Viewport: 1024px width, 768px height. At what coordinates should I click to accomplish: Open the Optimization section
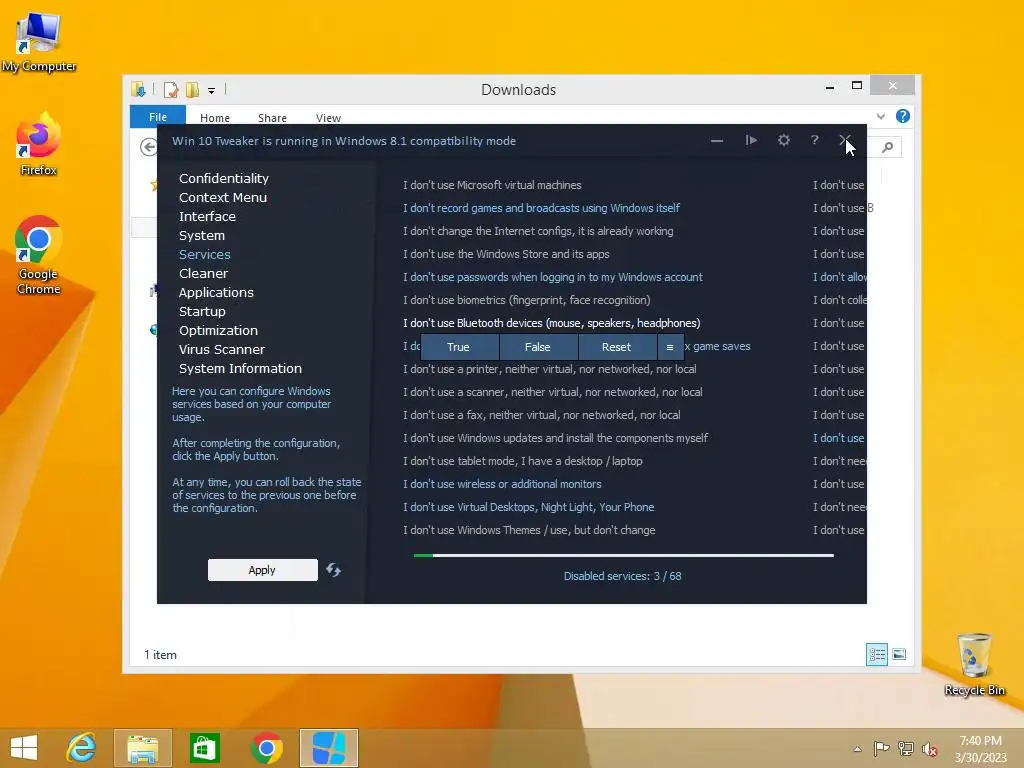(218, 330)
